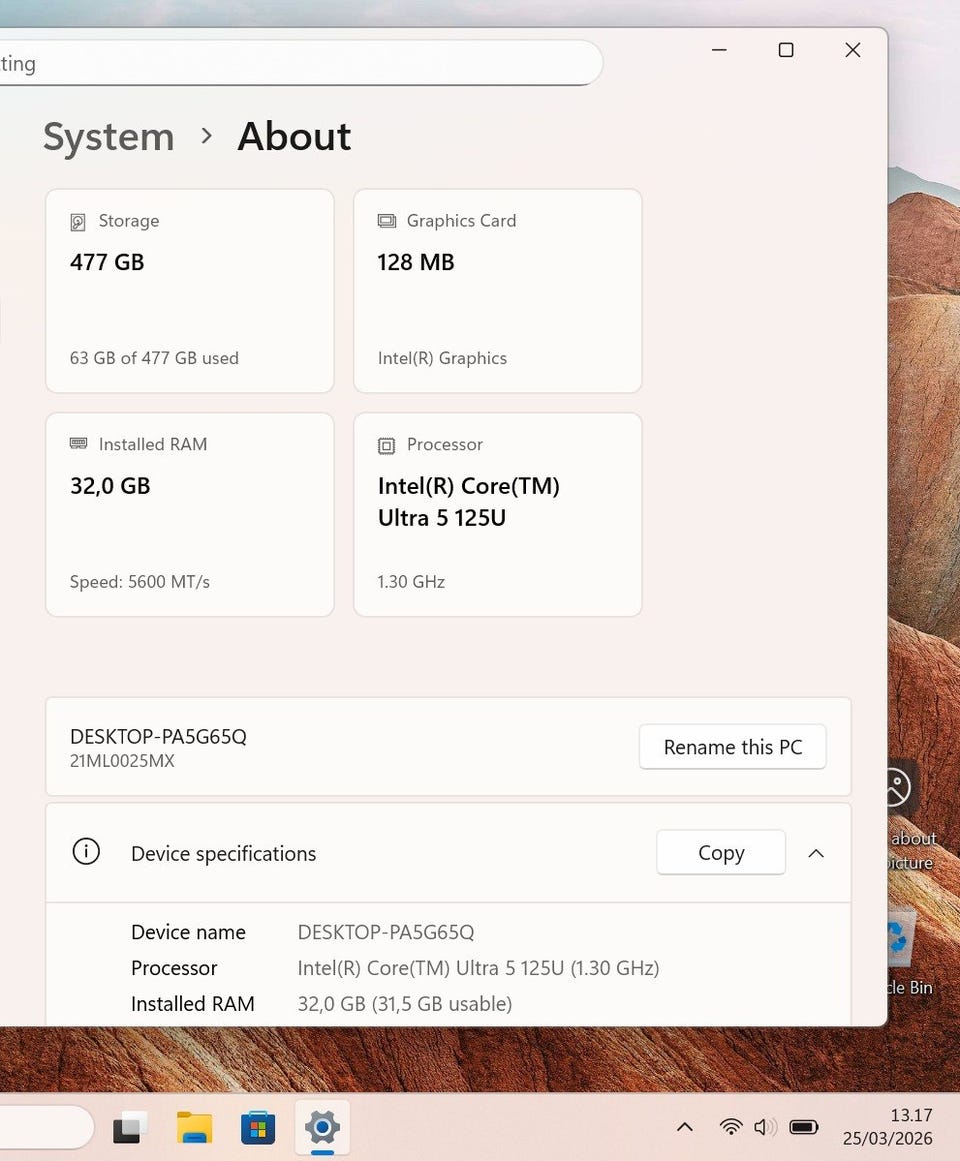
Task: Click the volume speaker tray icon
Action: click(x=765, y=1127)
